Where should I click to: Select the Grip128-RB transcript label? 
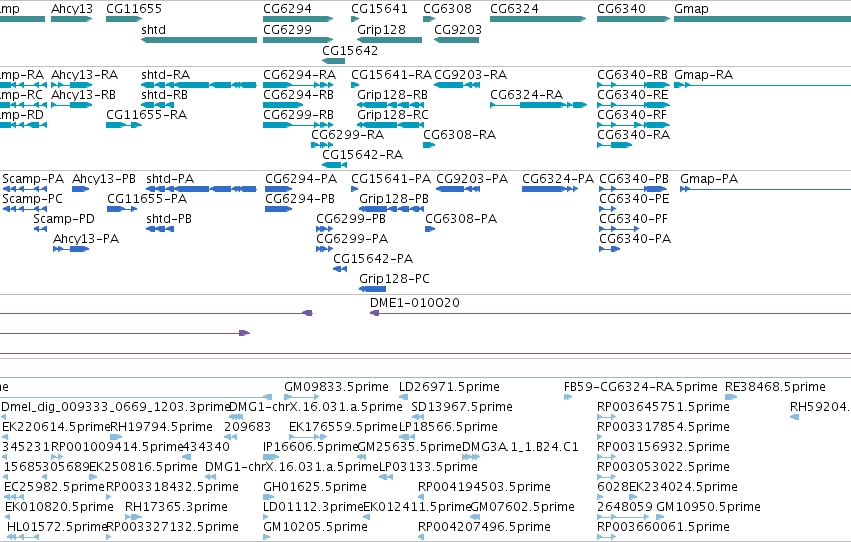pos(392,94)
